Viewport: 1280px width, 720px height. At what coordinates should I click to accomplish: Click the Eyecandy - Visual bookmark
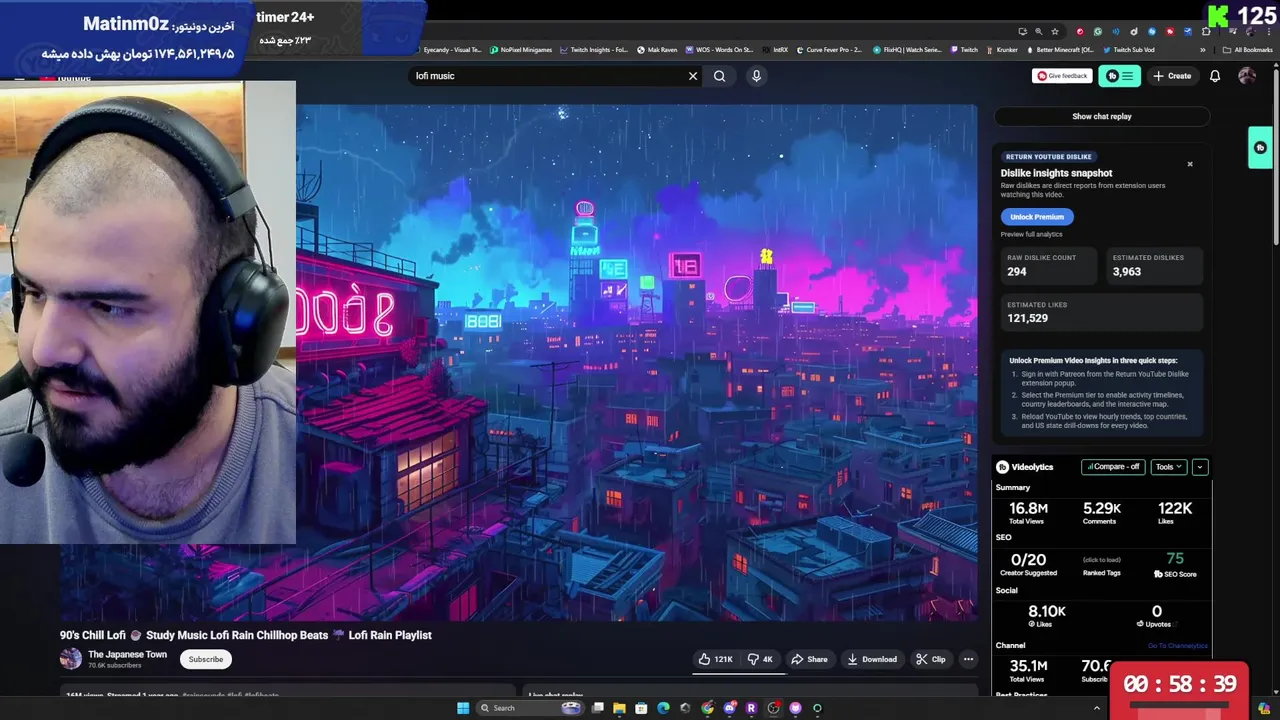(x=450, y=50)
